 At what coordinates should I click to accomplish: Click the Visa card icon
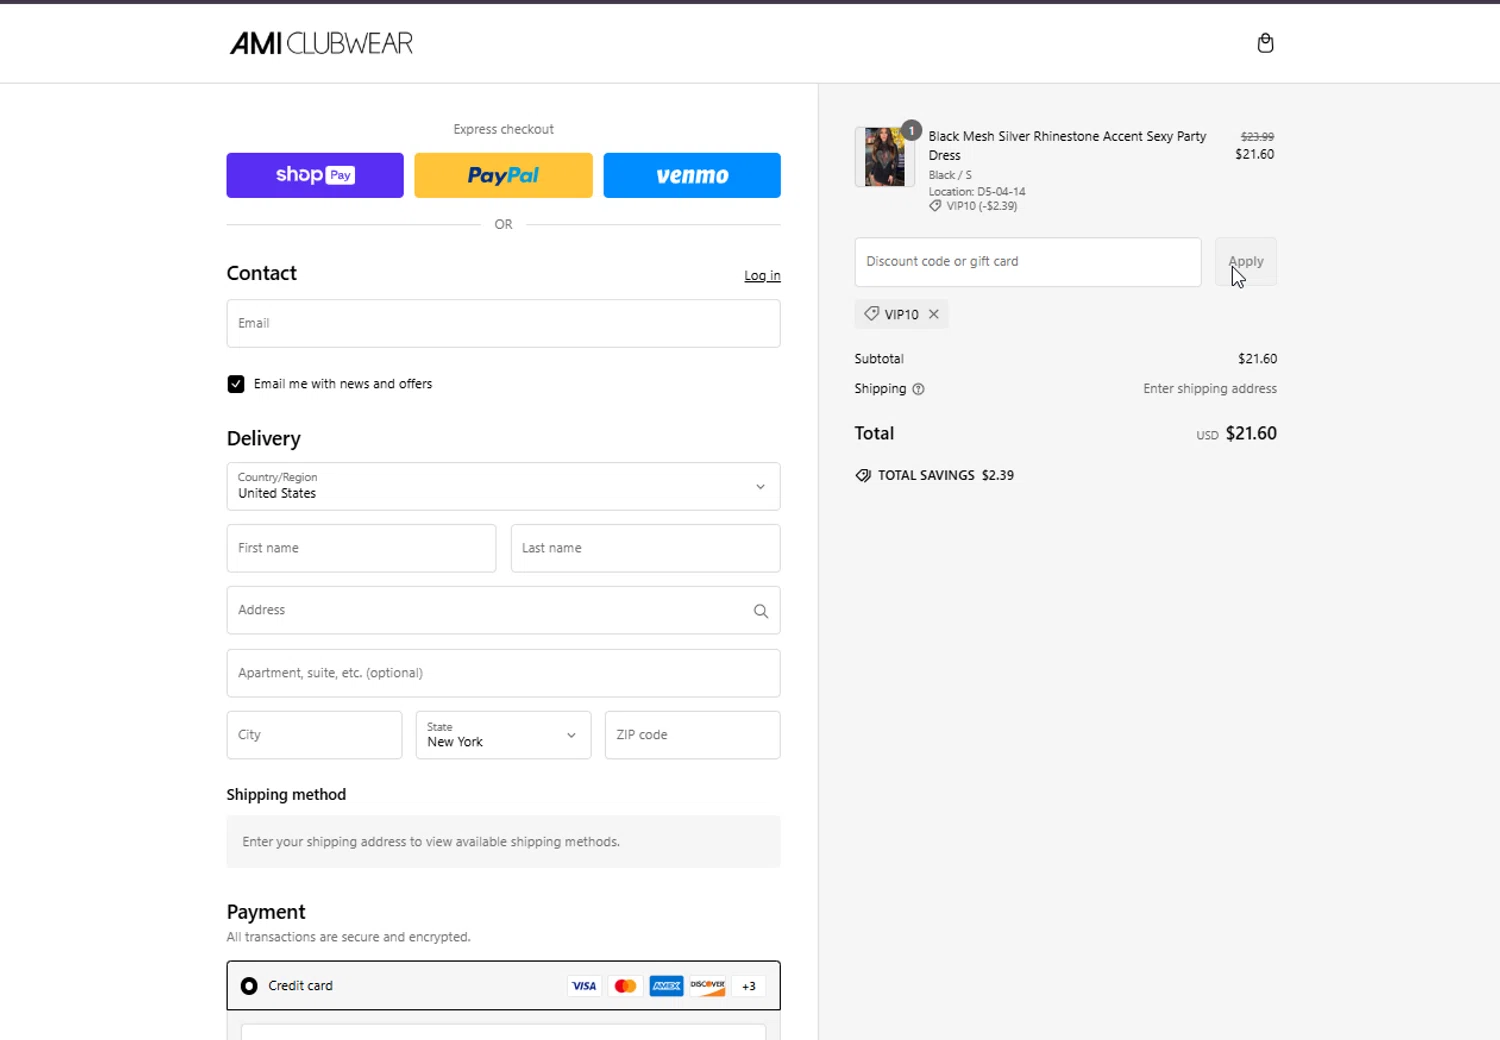click(584, 986)
